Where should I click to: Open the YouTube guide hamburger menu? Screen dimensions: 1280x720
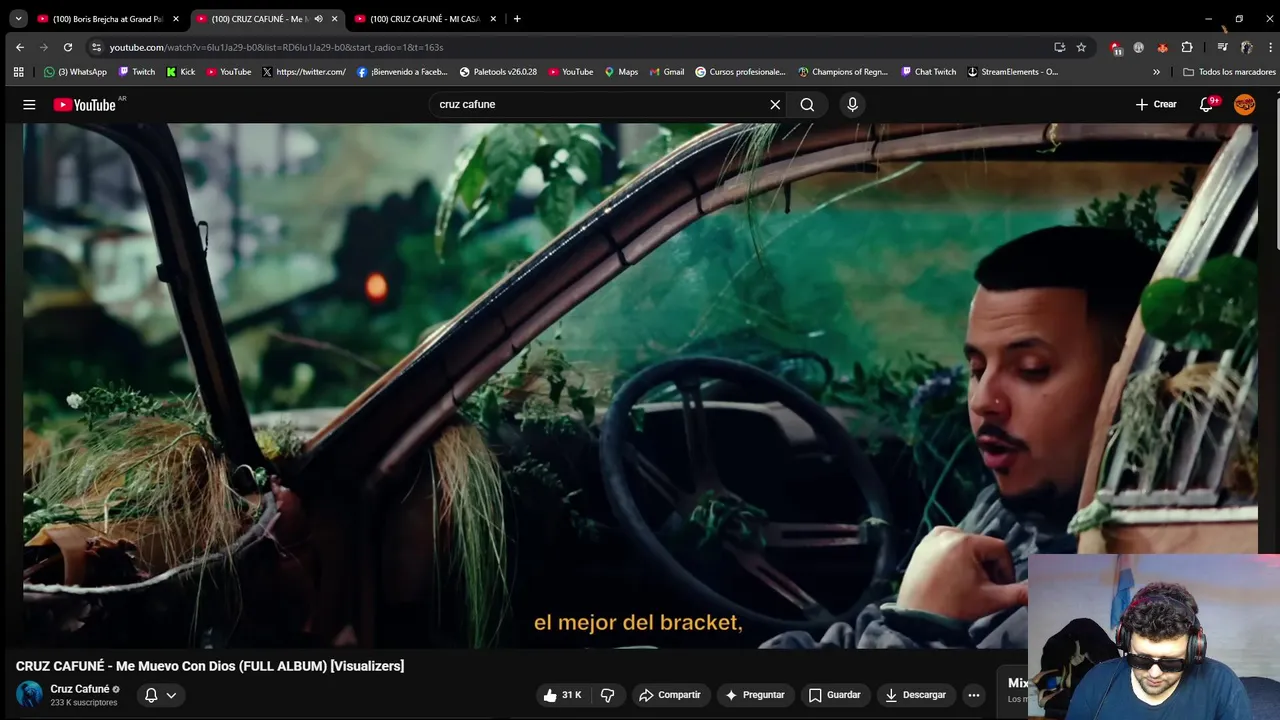(x=29, y=104)
